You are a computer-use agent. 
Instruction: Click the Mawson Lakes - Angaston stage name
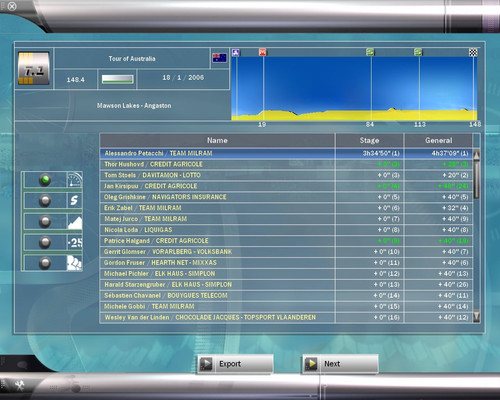pyautogui.click(x=134, y=106)
